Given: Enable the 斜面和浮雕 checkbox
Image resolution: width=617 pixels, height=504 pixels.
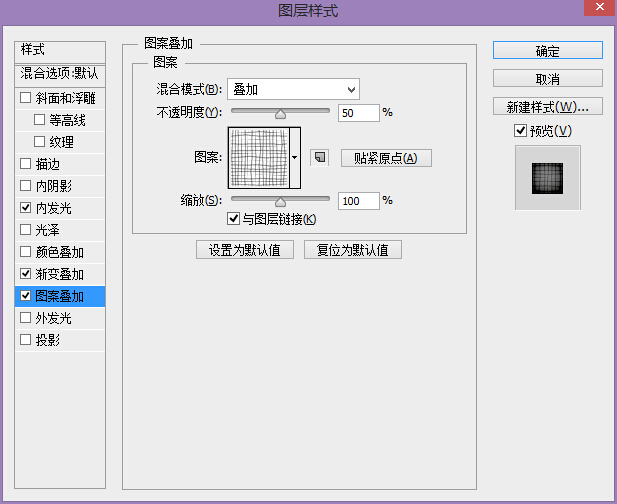Looking at the screenshot, I should [26, 98].
